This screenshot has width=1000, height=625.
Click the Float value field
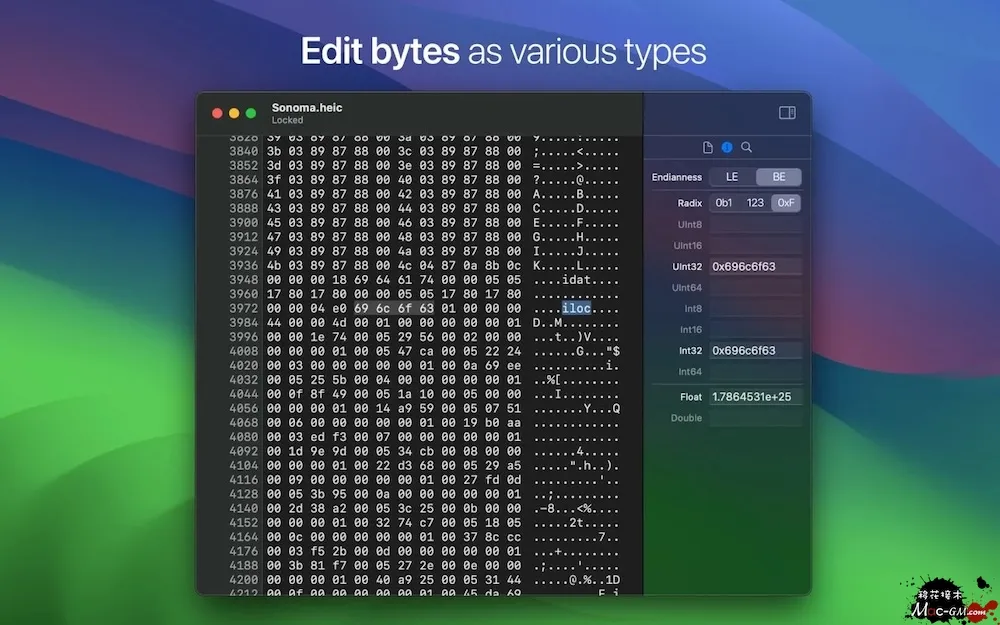coord(756,397)
